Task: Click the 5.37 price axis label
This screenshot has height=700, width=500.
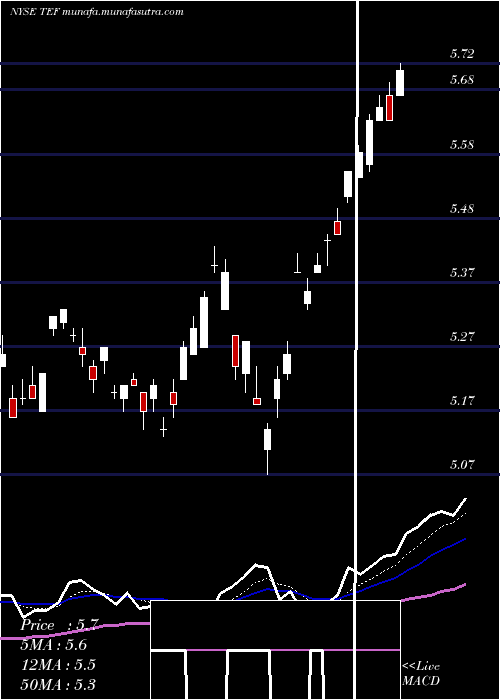Action: 462,272
